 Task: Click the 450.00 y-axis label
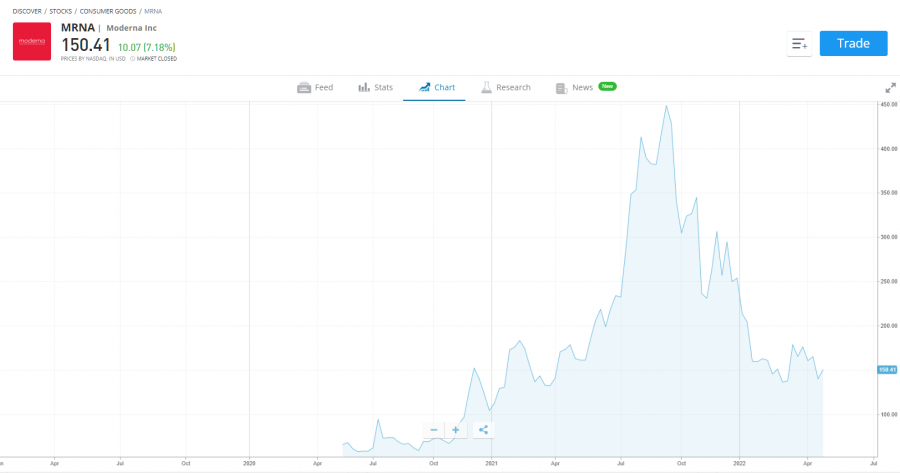889,104
